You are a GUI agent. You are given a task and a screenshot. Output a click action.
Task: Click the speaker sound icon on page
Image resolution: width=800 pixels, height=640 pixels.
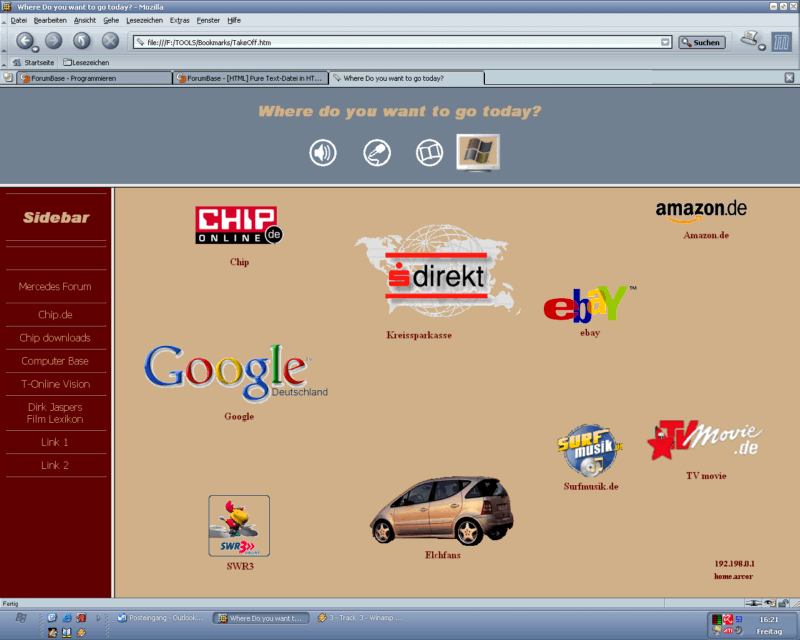[322, 152]
